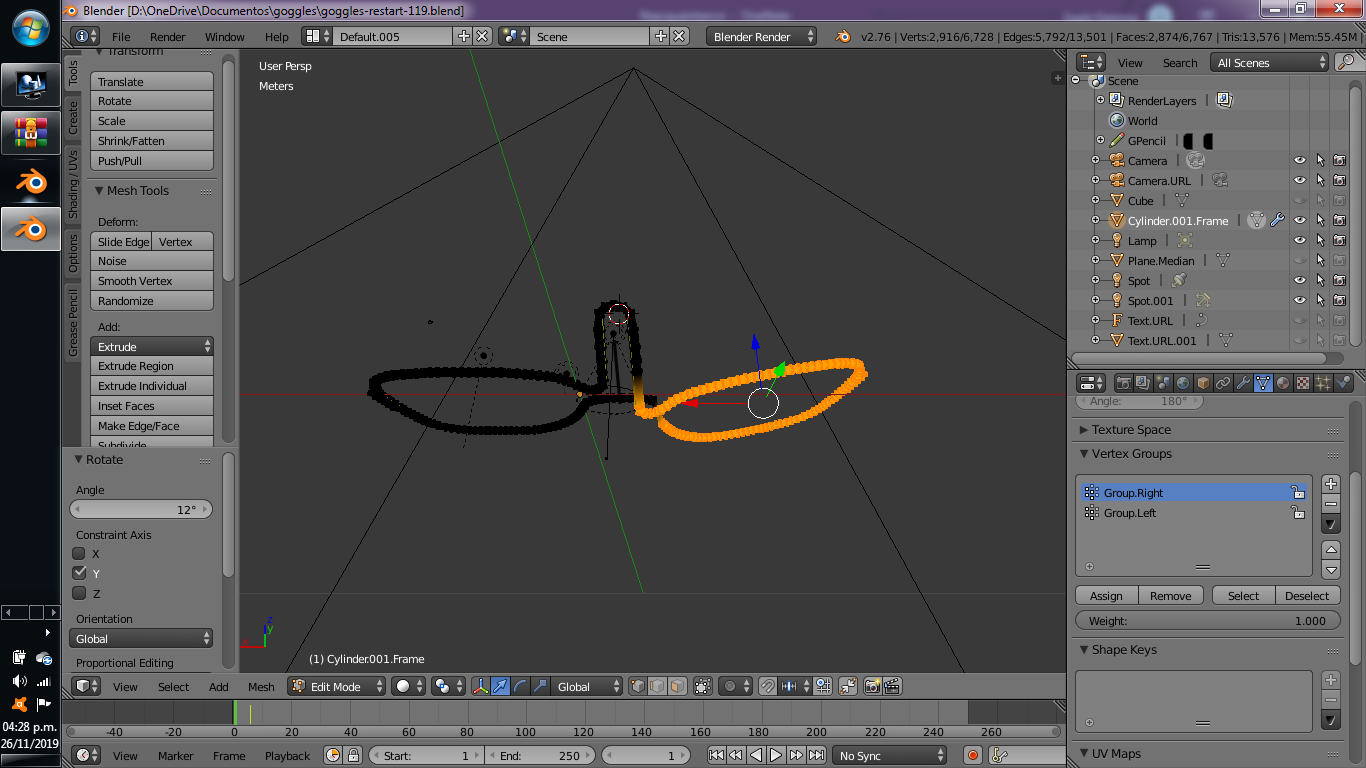Select the scale manipulator icon
Screen dimensions: 1366x768
click(540, 686)
